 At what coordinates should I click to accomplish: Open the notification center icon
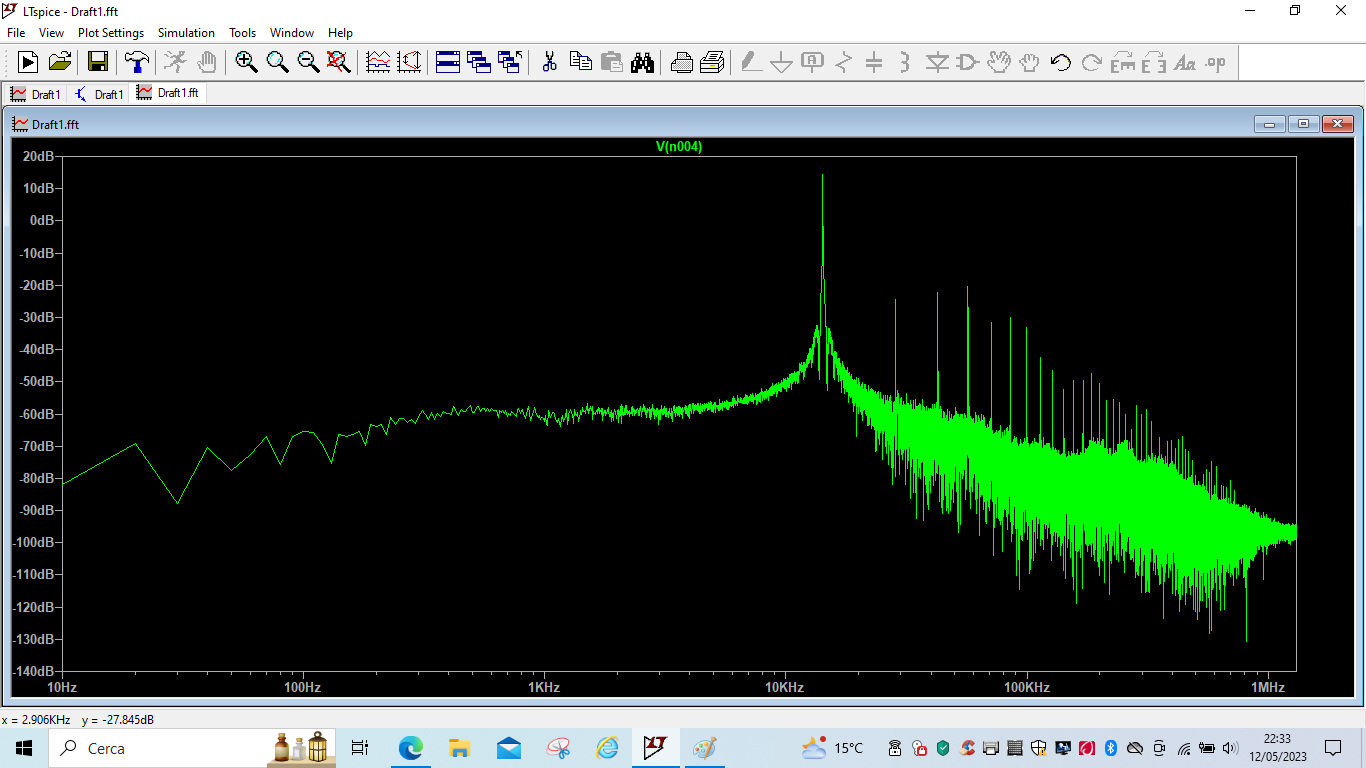coord(1332,748)
